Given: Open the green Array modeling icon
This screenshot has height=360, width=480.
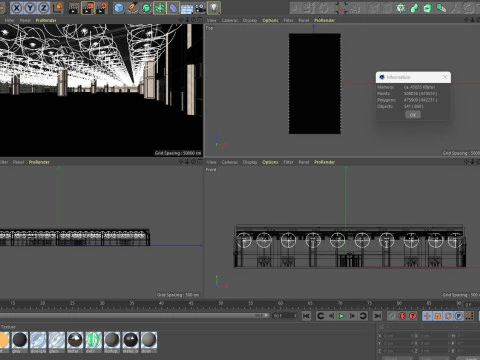Looking at the screenshot, I should tap(160, 8).
